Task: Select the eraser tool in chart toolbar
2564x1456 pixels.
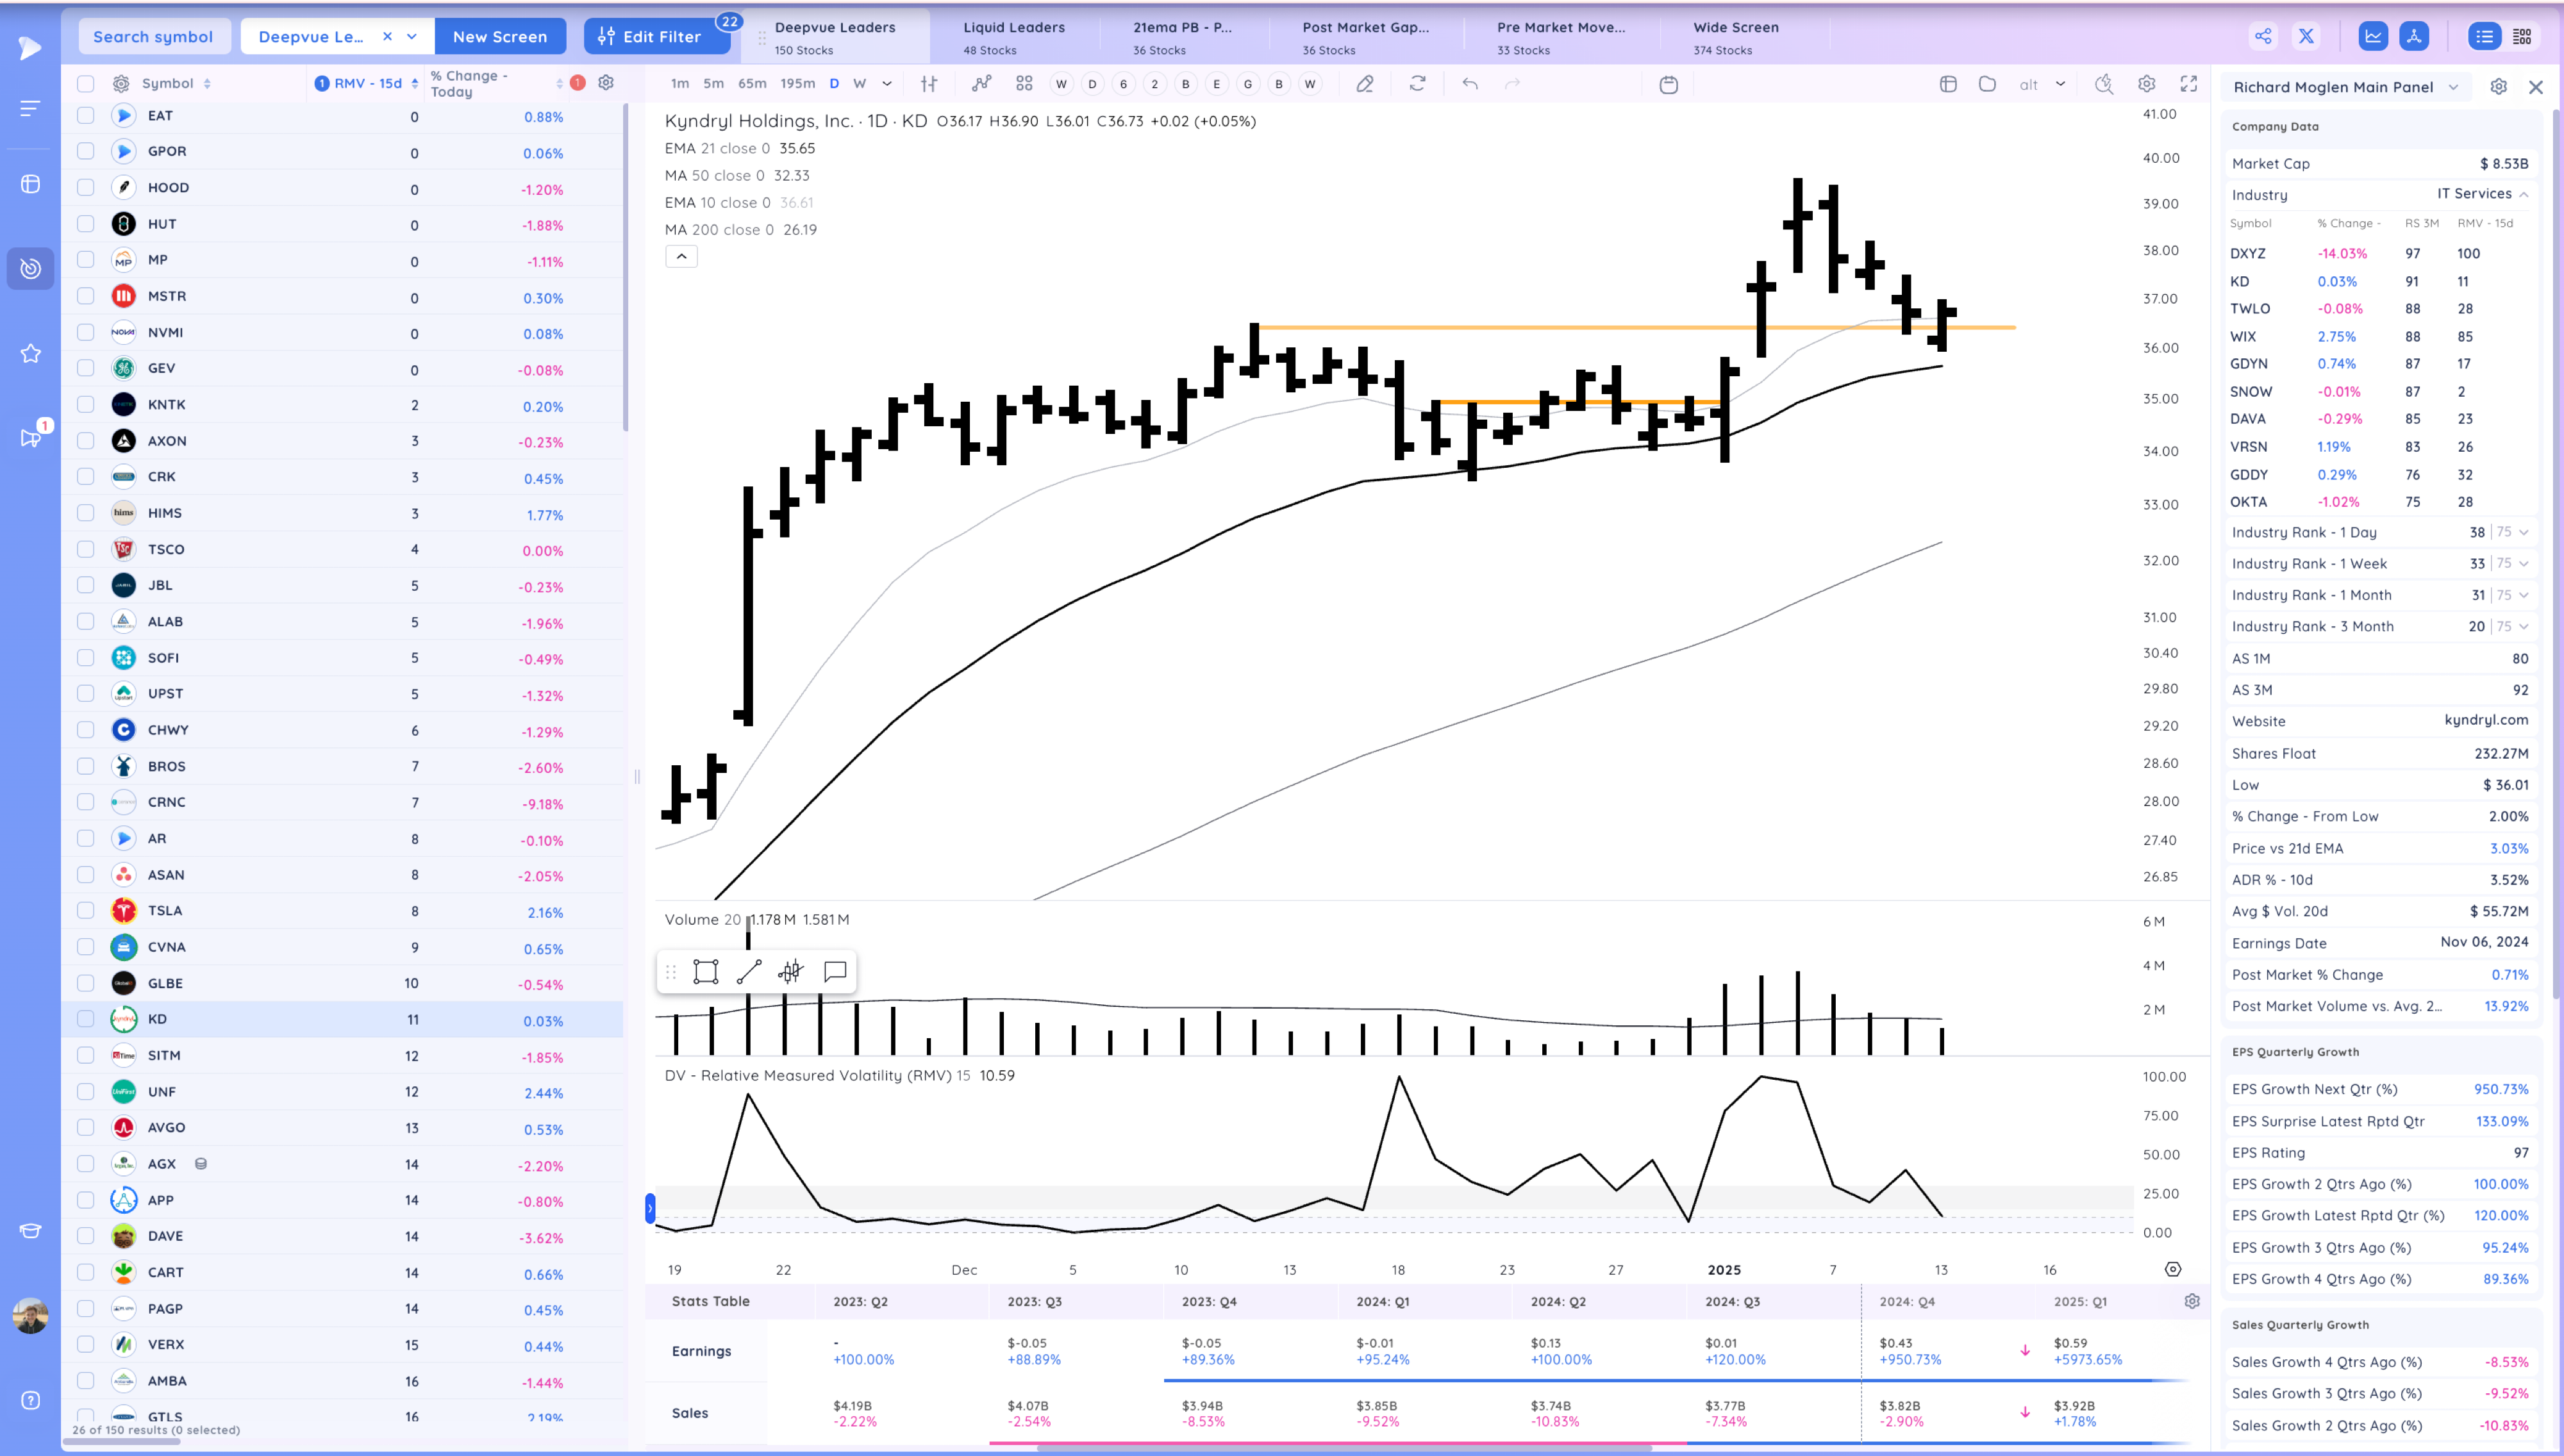Action: coord(1365,84)
